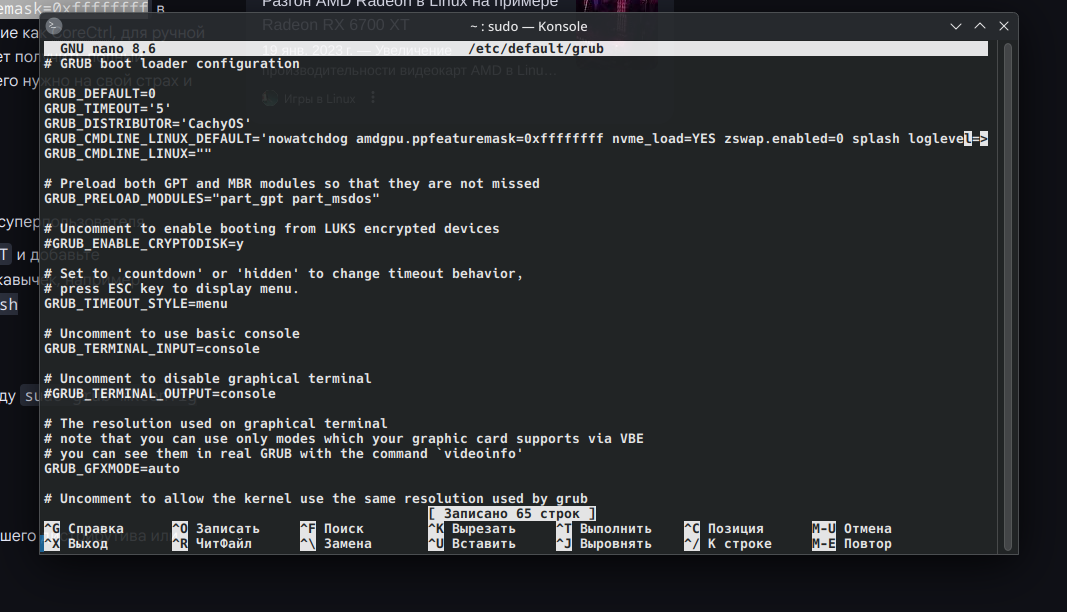Click the ^U Вставить shortcut
This screenshot has width=1067, height=612.
click(x=472, y=543)
